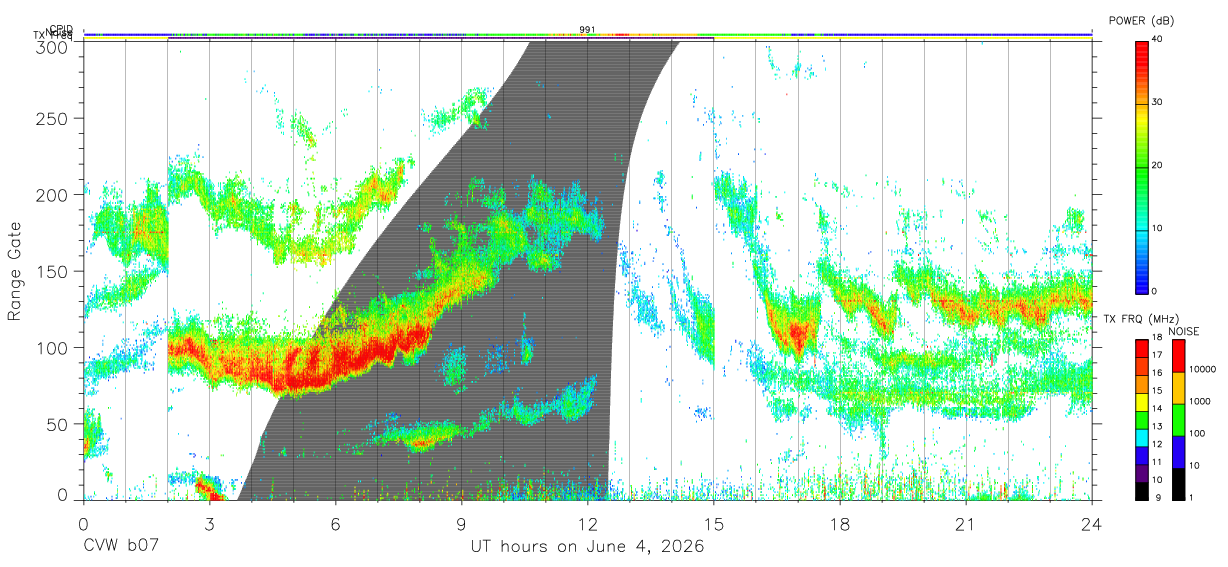Click the Range Gate axis tick label 150

coord(51,272)
